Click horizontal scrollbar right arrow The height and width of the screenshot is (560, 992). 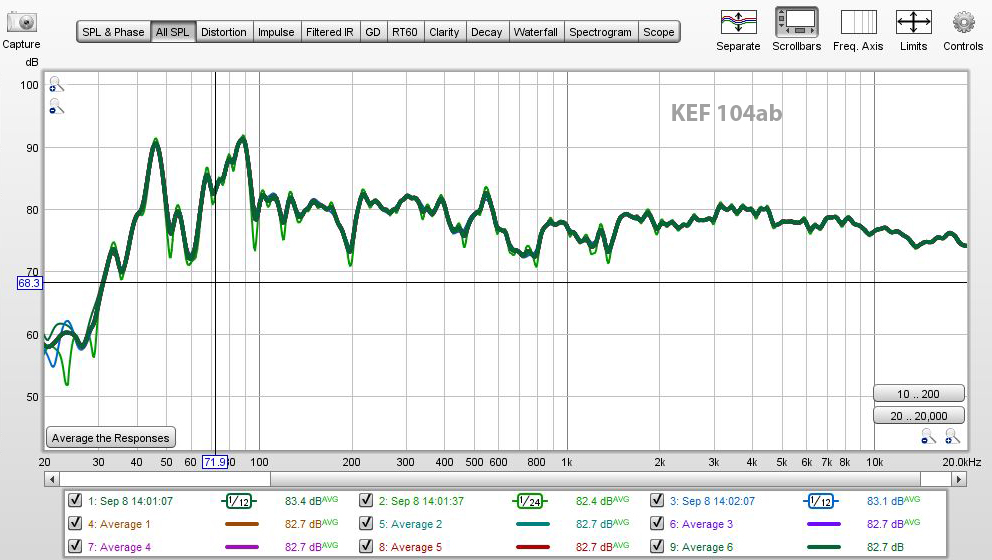pyautogui.click(x=960, y=479)
